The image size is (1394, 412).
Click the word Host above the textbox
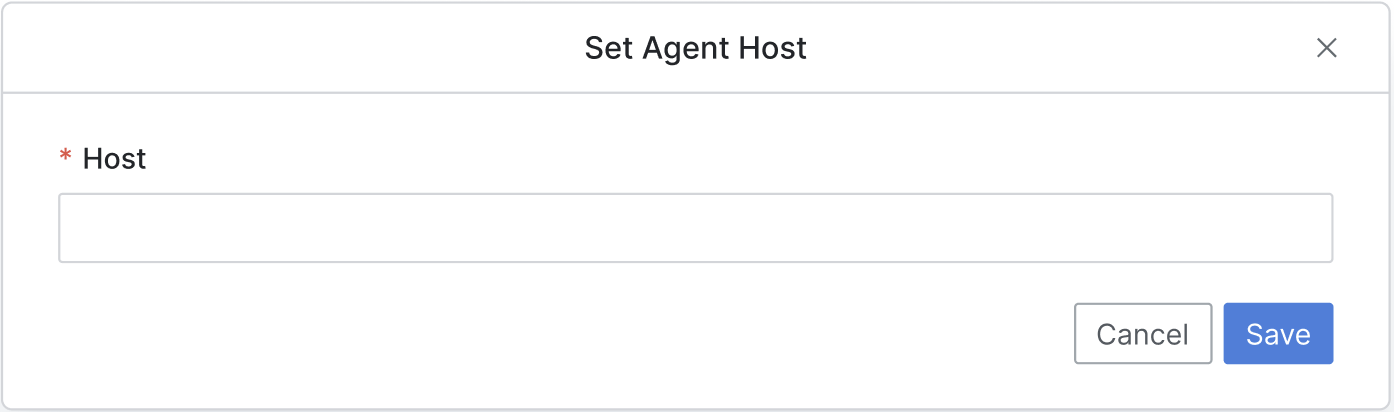coord(114,159)
